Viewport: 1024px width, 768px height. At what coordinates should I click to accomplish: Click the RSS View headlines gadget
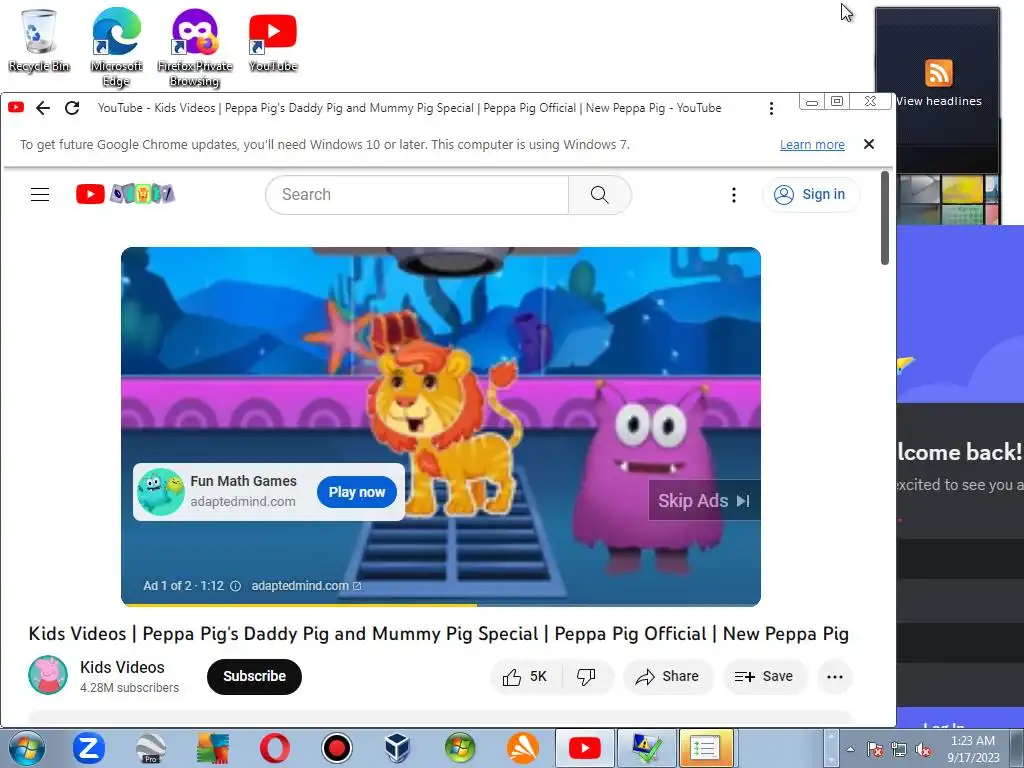tap(938, 82)
